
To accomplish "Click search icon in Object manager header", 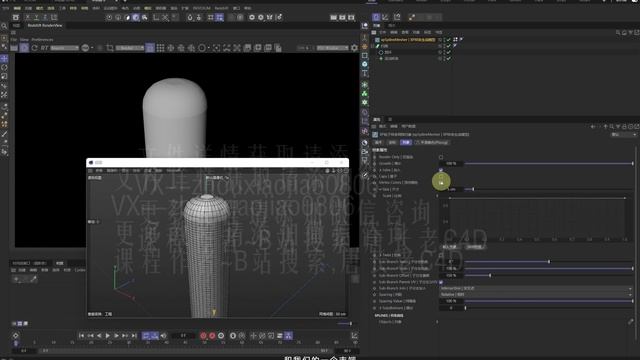I will (x=618, y=32).
